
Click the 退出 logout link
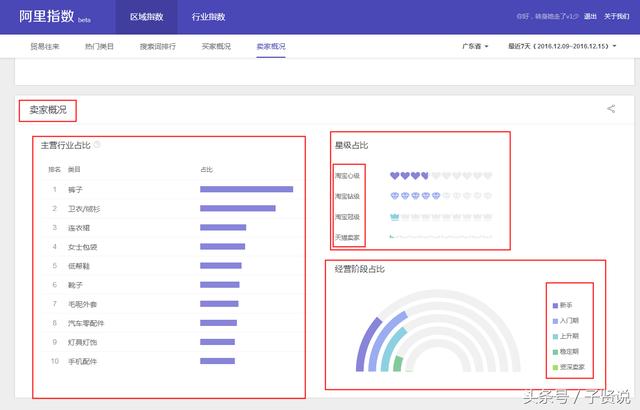point(590,17)
